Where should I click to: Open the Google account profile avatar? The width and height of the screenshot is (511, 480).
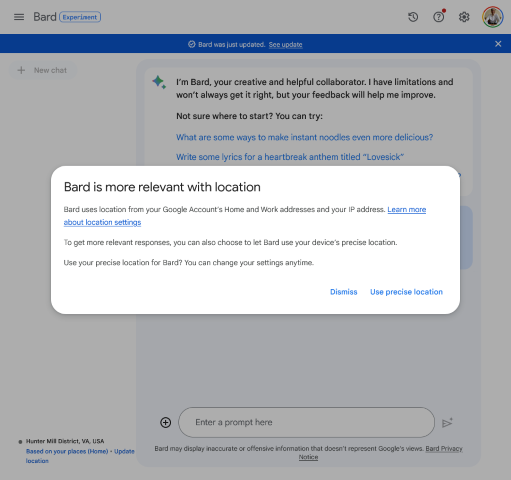[x=492, y=17]
